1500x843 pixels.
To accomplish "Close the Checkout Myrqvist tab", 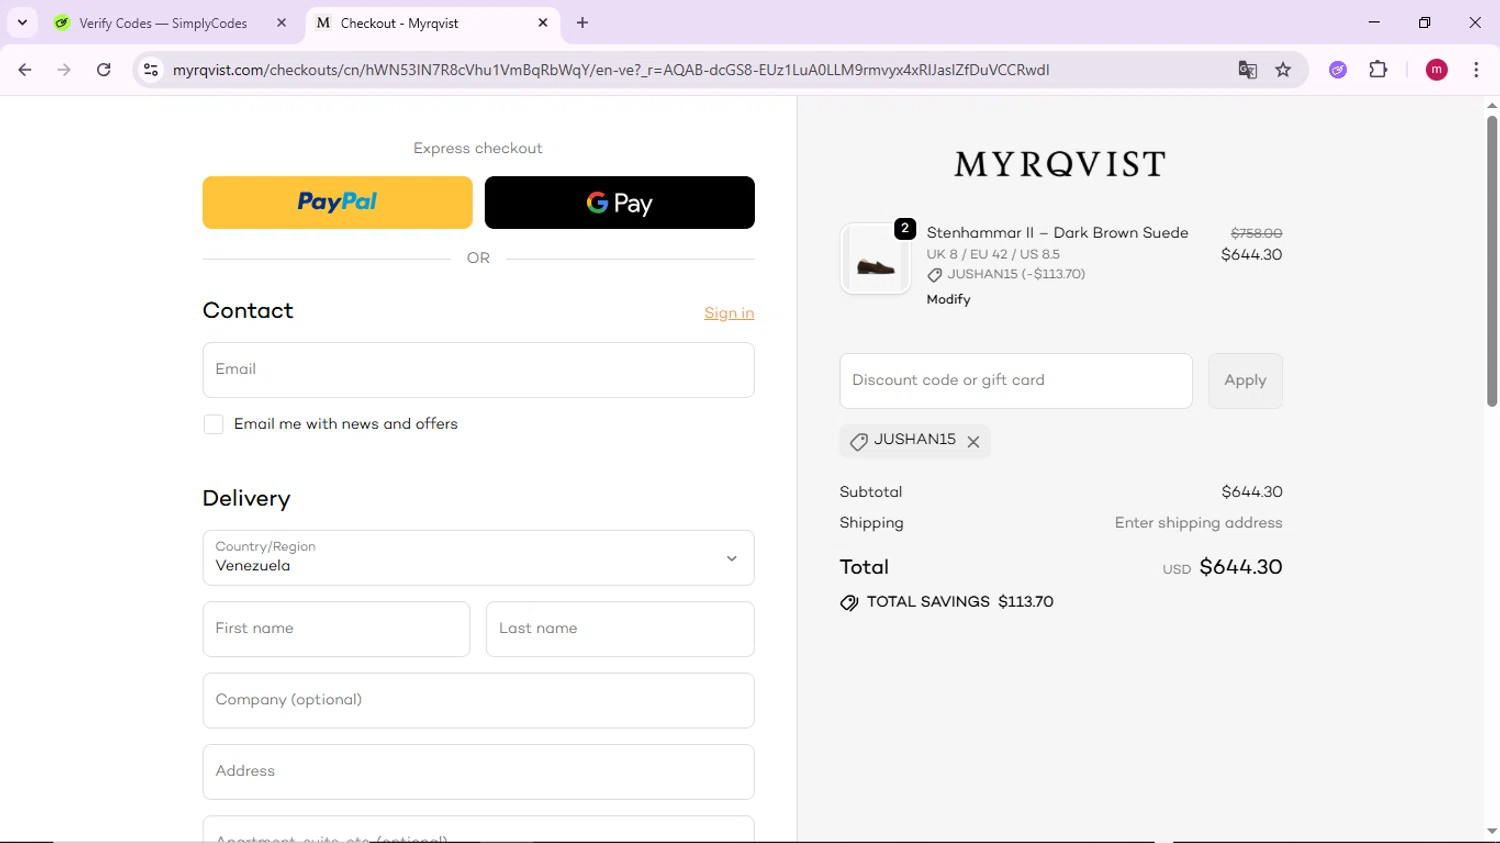I will (x=543, y=23).
